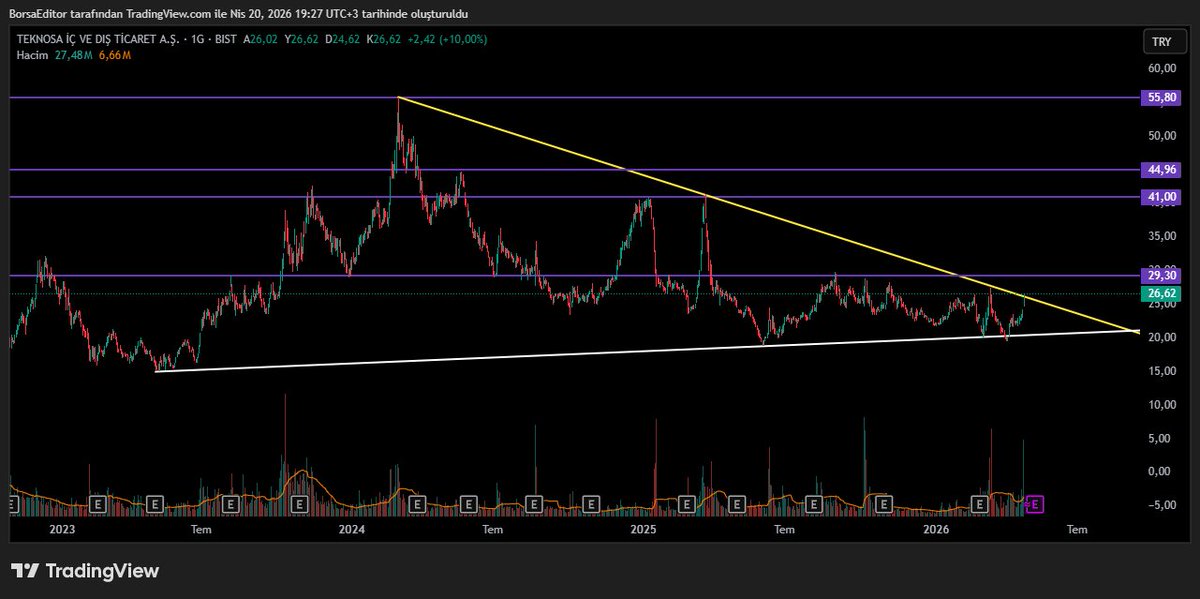The width and height of the screenshot is (1200, 599).
Task: Select the 44,96 purple price level label
Action: pyautogui.click(x=1160, y=170)
